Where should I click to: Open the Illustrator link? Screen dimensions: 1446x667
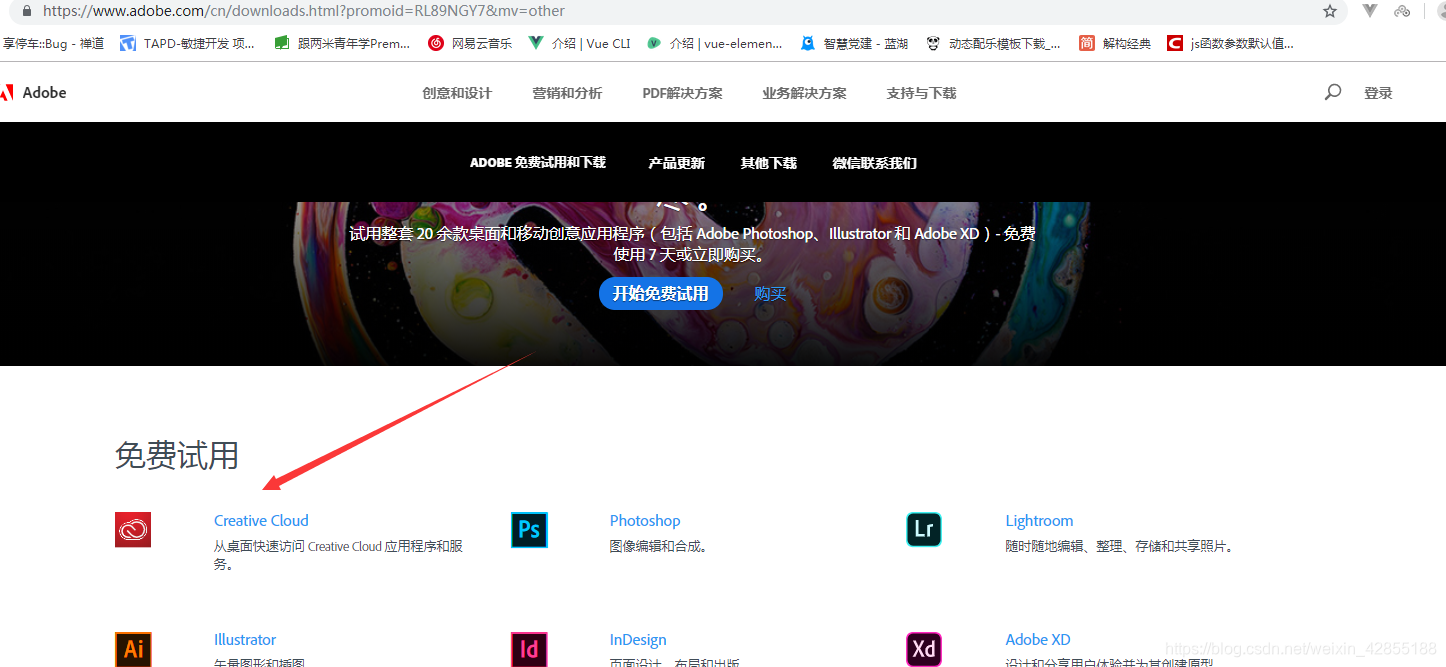245,639
